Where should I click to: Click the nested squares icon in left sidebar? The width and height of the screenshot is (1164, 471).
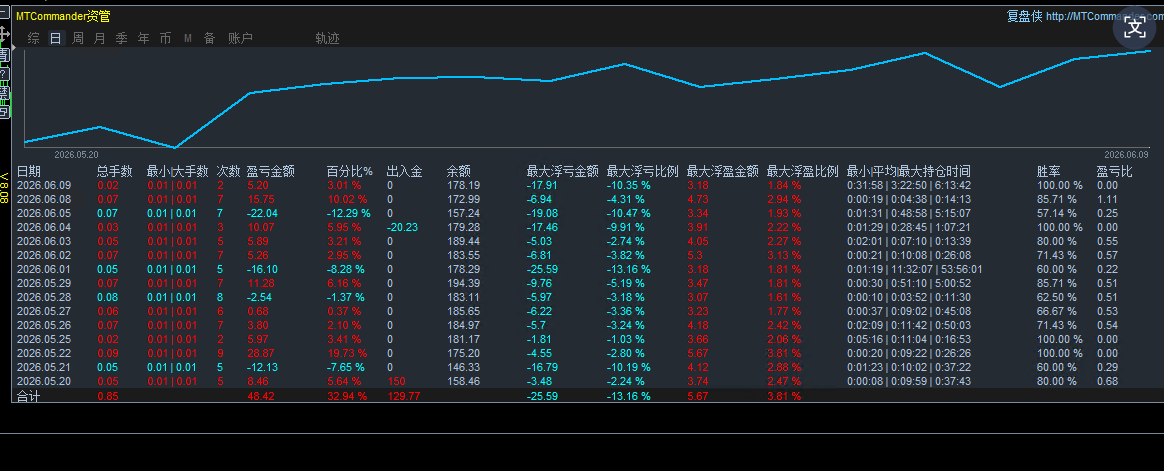4,111
